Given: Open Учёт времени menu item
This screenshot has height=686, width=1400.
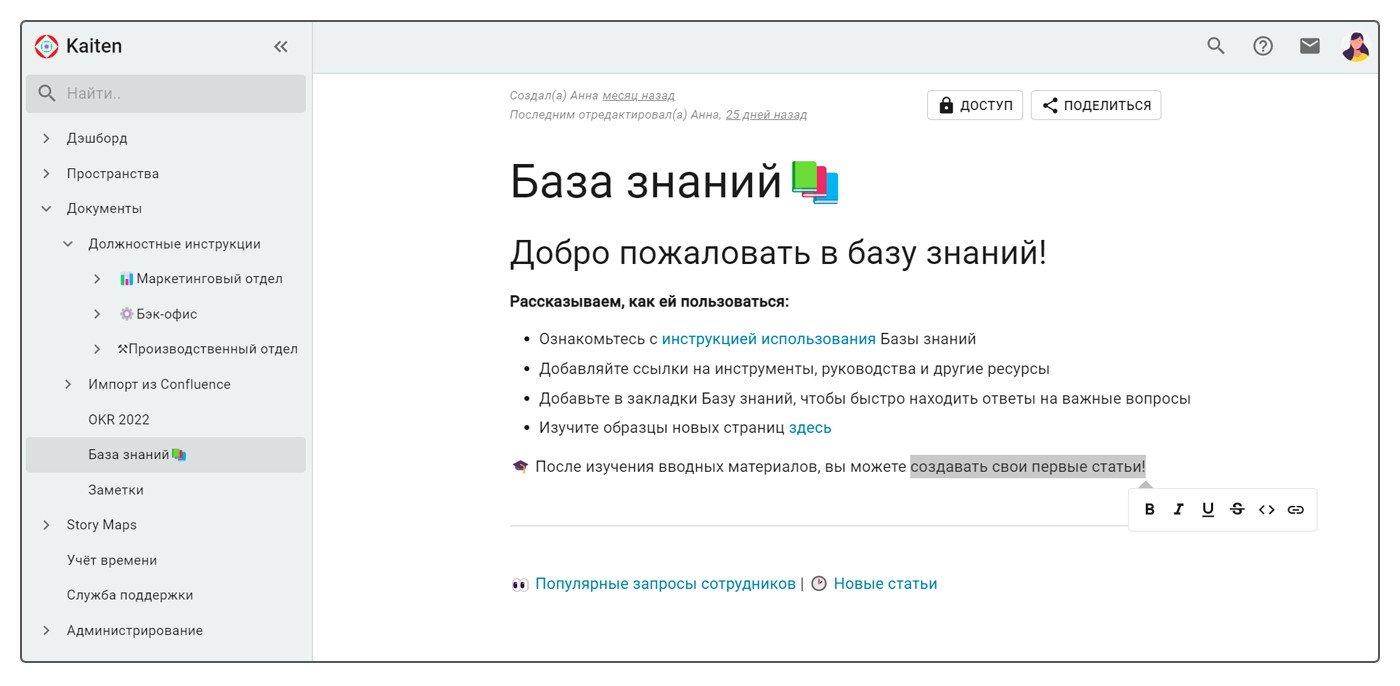Looking at the screenshot, I should coord(112,560).
